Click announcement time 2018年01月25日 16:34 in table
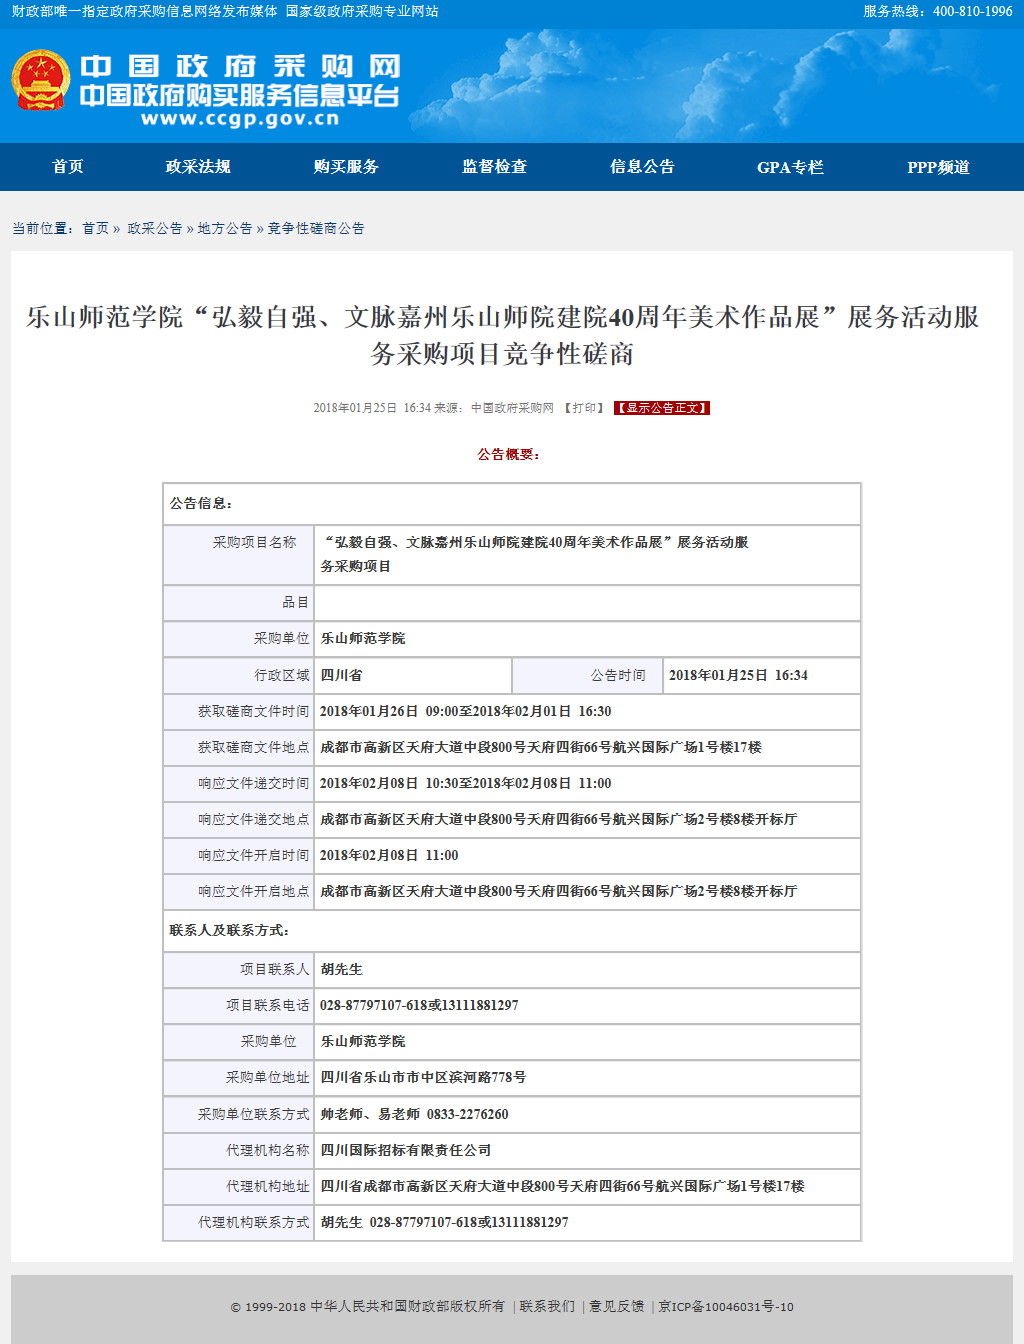This screenshot has height=1344, width=1024. click(738, 675)
